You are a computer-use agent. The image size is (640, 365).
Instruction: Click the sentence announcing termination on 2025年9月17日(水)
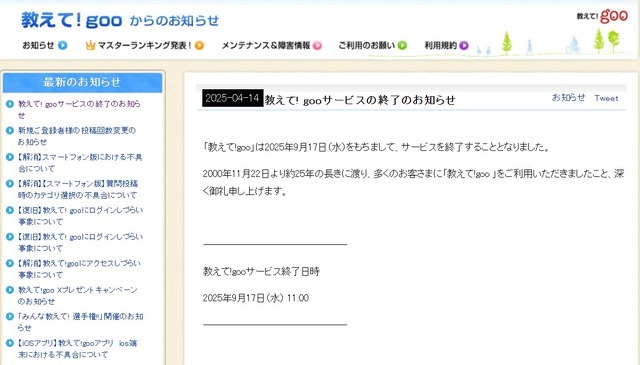pyautogui.click(x=376, y=147)
